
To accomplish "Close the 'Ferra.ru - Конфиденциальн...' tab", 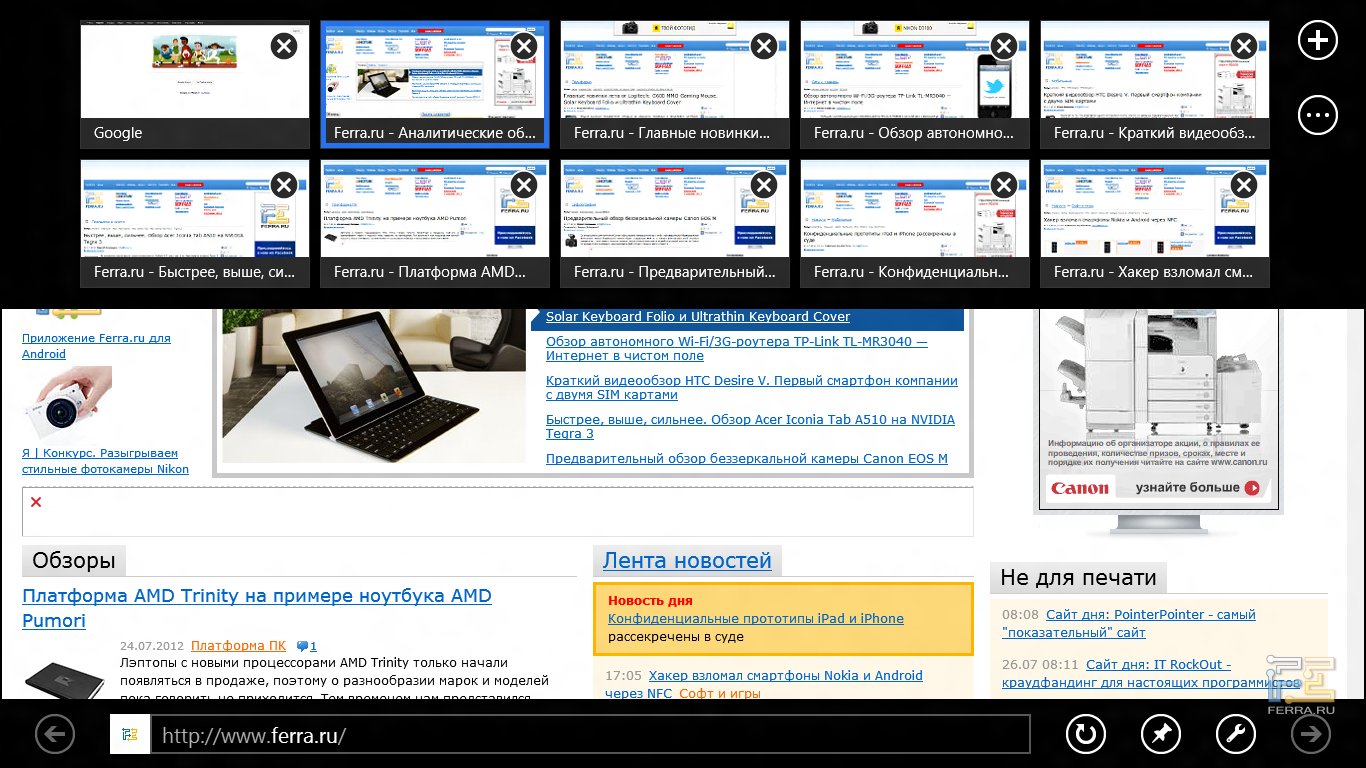I will 1004,185.
